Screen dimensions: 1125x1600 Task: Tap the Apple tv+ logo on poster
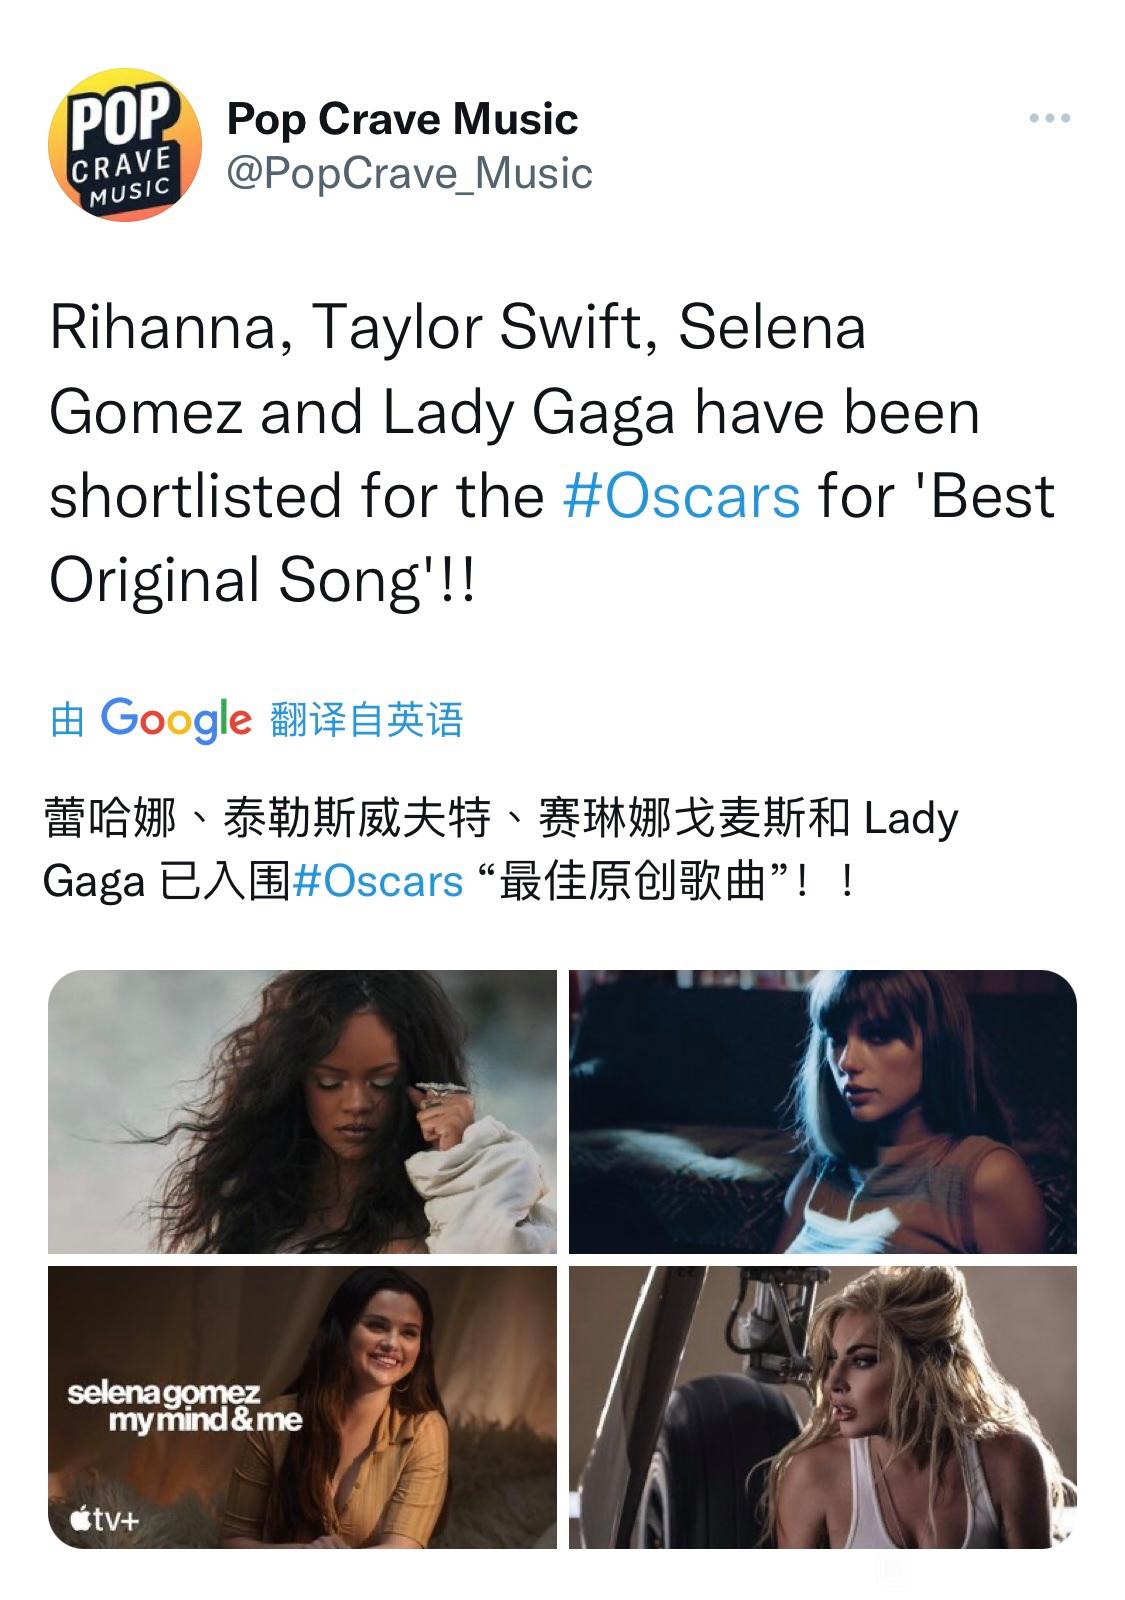(104, 1520)
